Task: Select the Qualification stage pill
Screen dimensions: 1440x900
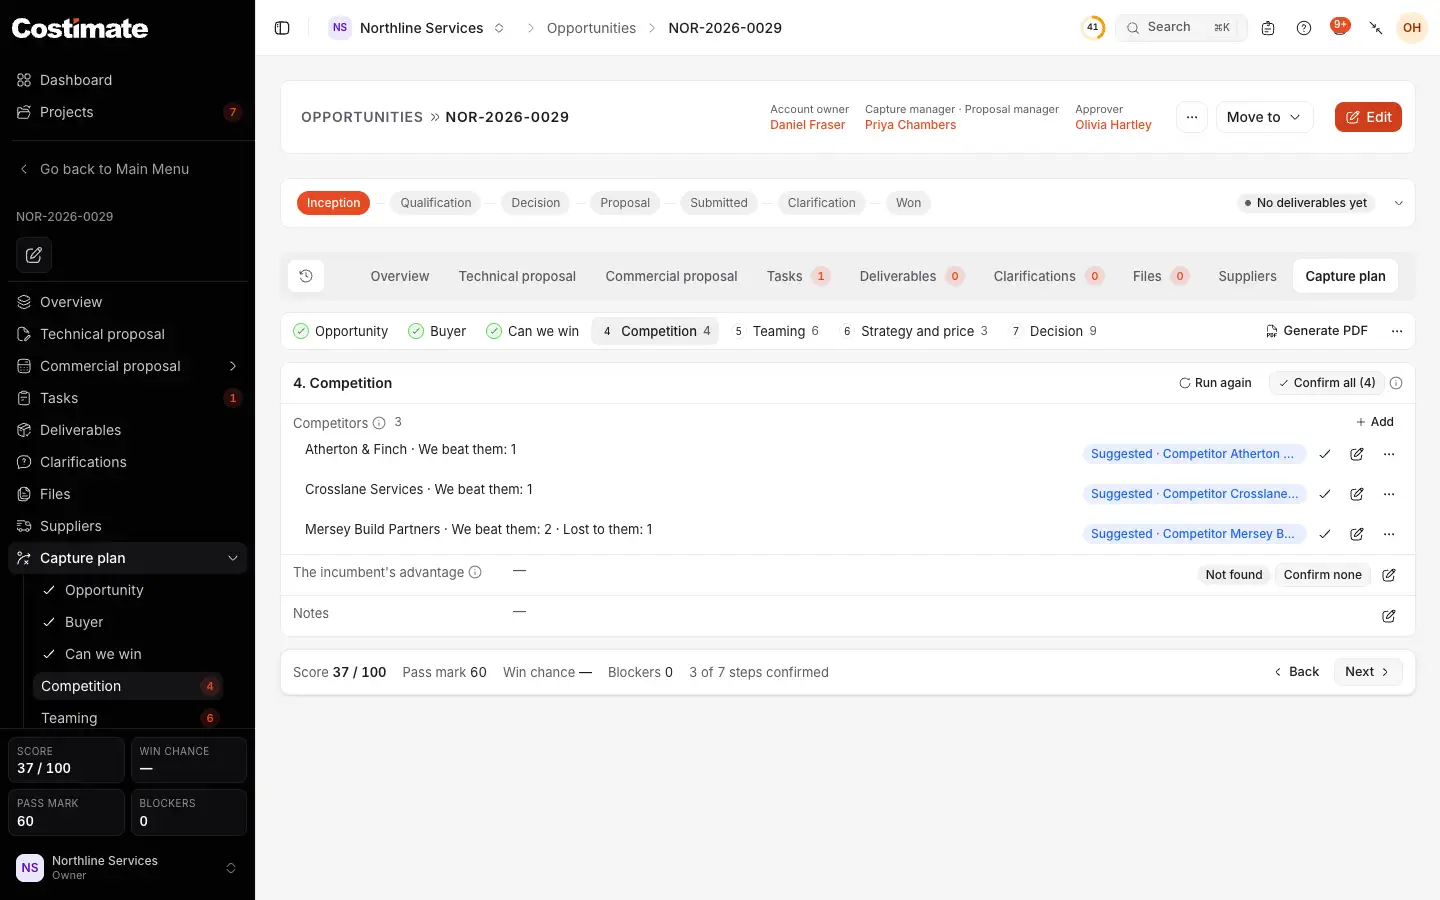Action: coord(436,203)
